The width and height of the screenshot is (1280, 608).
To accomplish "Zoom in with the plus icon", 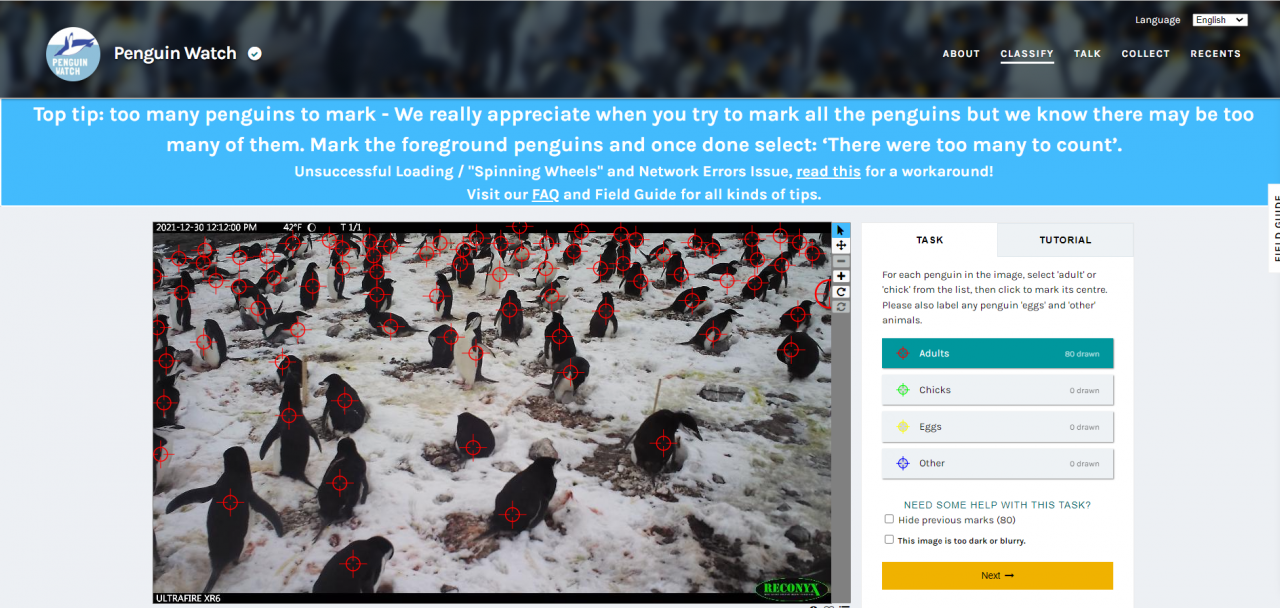I will [x=841, y=276].
